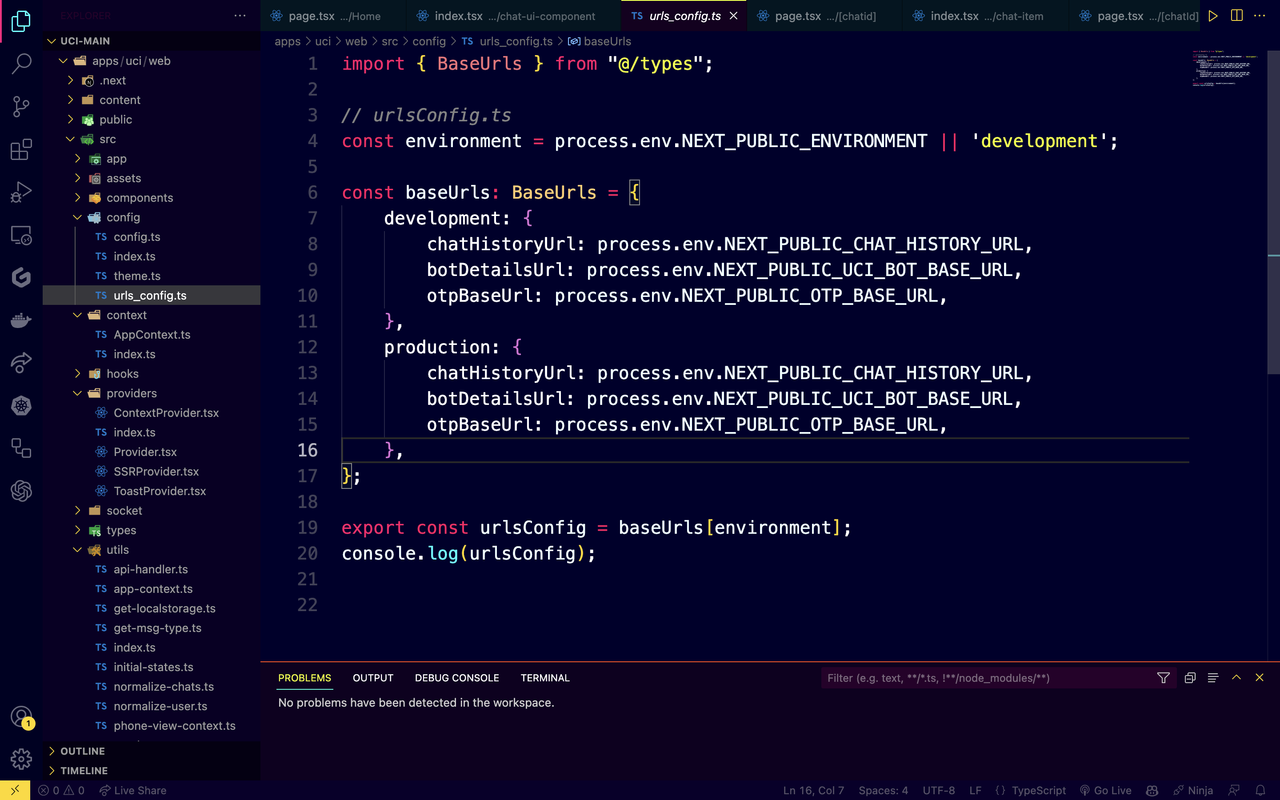The height and width of the screenshot is (800, 1280).
Task: Open the Explorer view in activity bar
Action: click(x=21, y=21)
